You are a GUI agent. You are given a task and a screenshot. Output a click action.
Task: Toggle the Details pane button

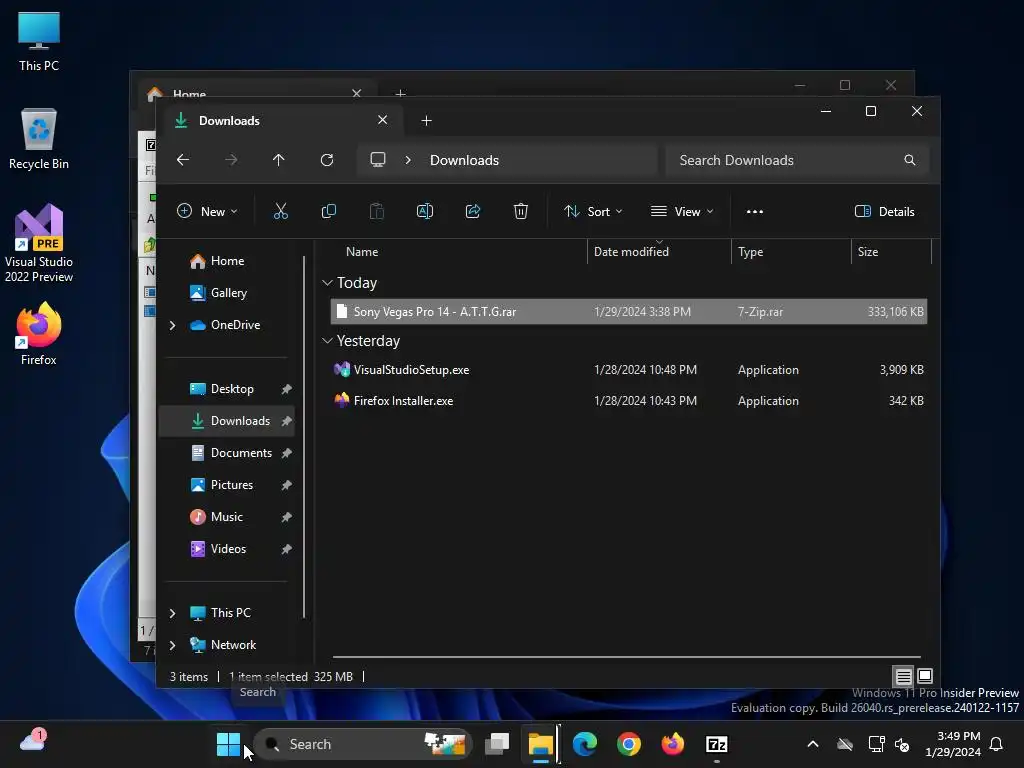(884, 211)
